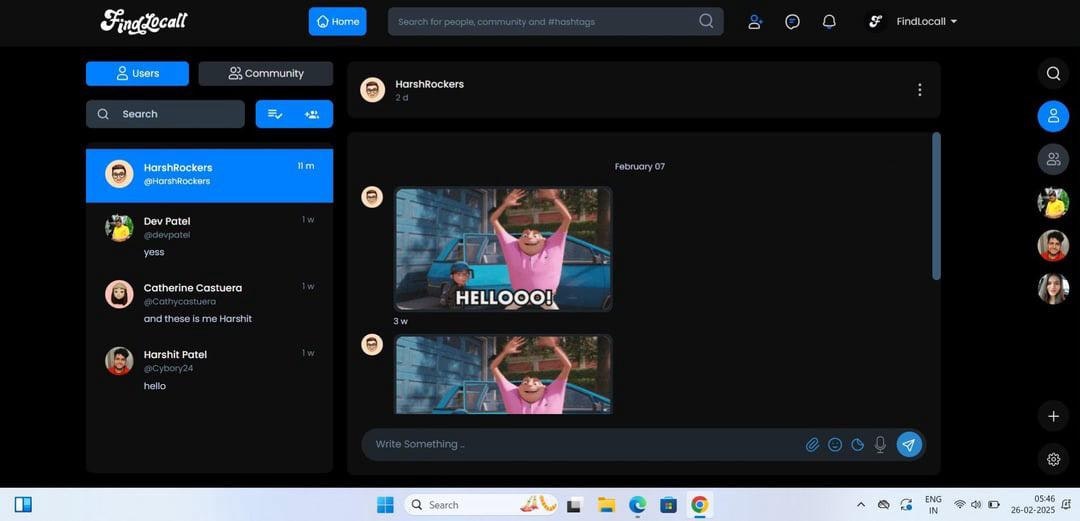Open Microsoft Edge from the taskbar
Viewport: 1080px width, 521px height.
(637, 505)
